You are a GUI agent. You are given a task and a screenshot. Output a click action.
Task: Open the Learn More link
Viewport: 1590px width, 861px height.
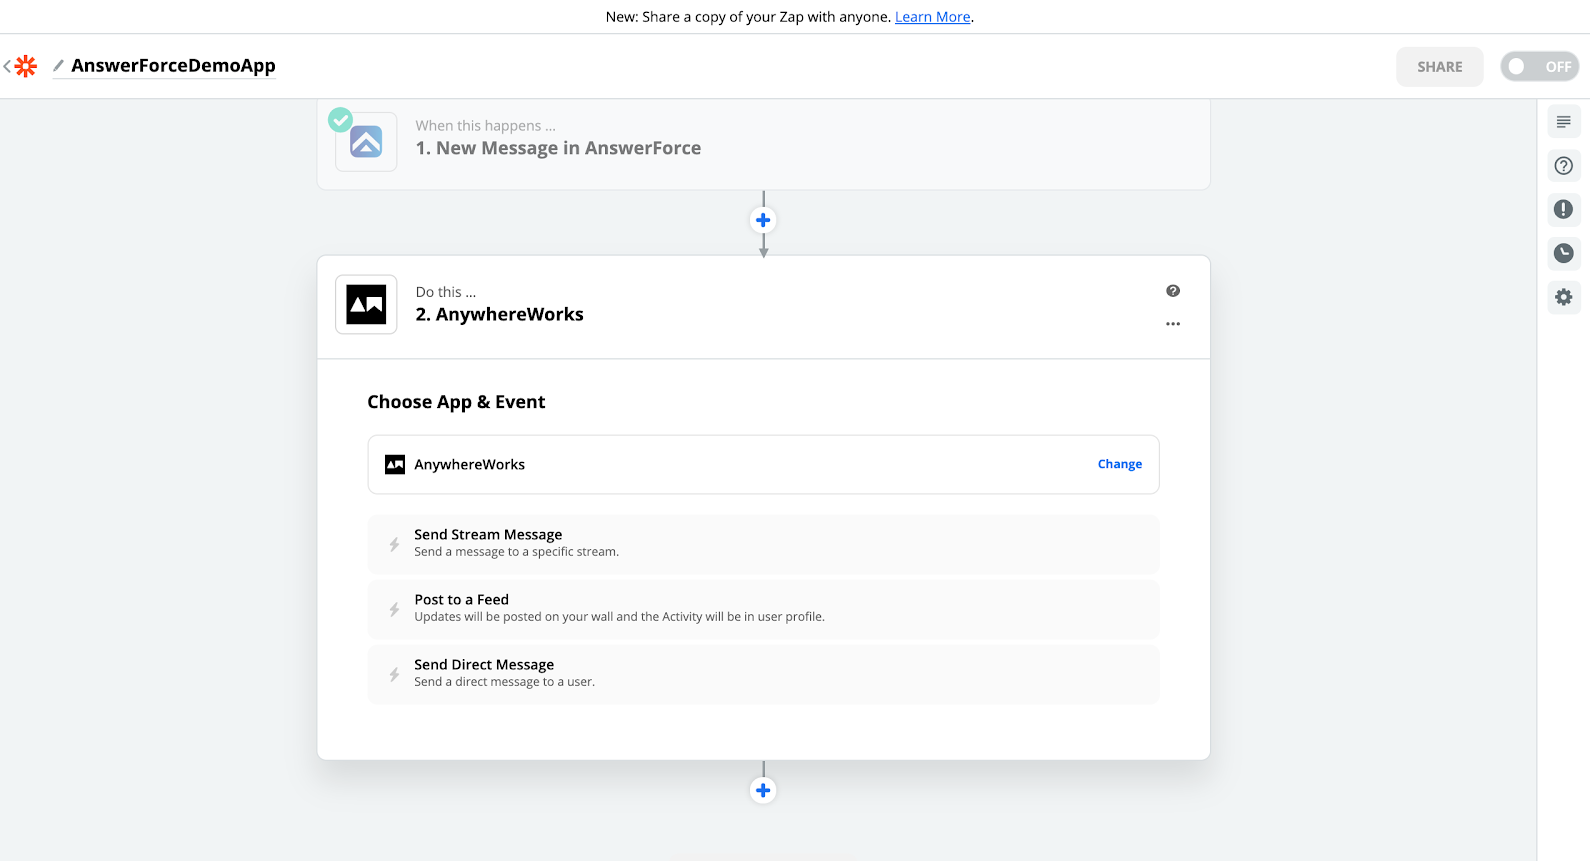[932, 17]
